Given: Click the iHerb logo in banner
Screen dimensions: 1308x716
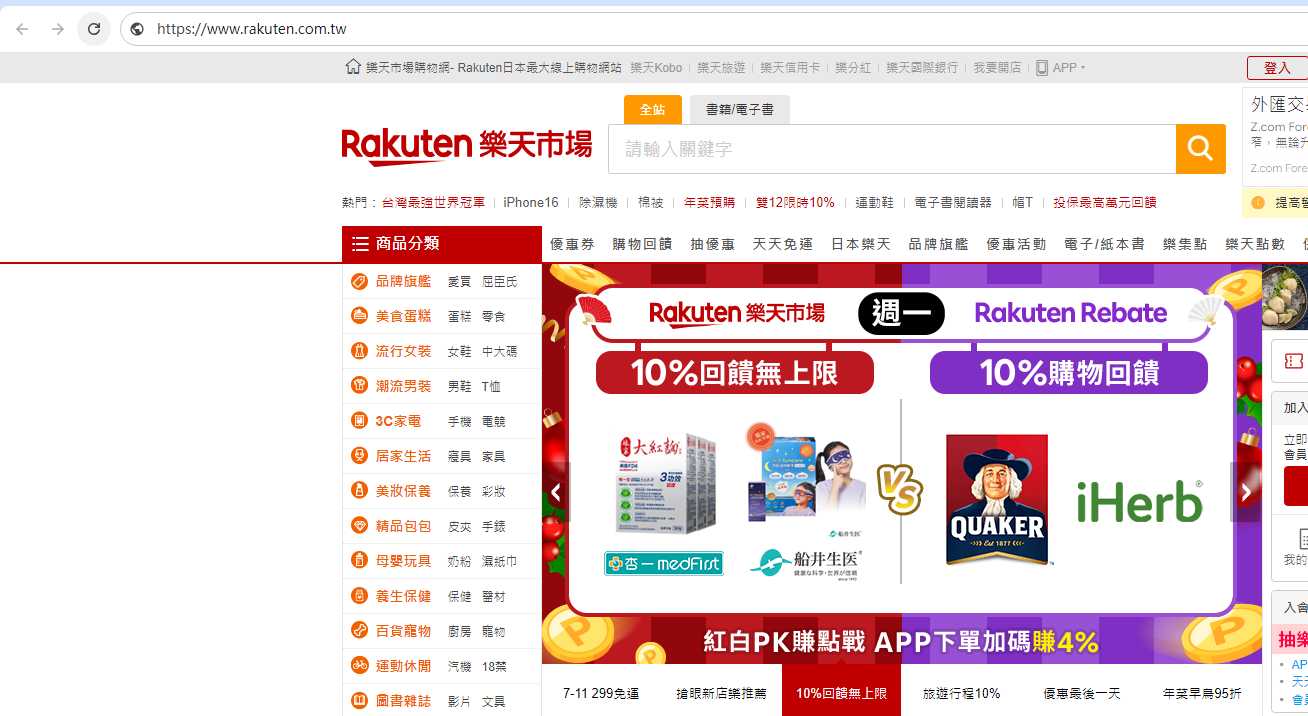Looking at the screenshot, I should coord(1140,501).
